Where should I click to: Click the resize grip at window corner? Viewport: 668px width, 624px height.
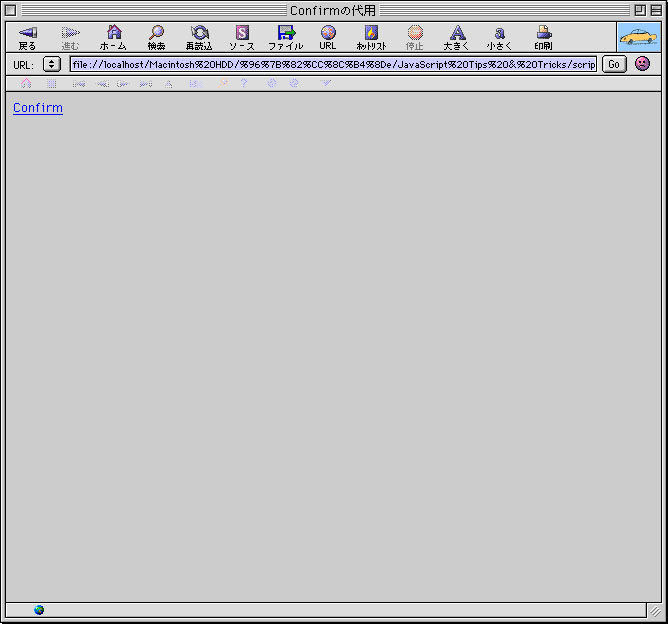(655, 612)
